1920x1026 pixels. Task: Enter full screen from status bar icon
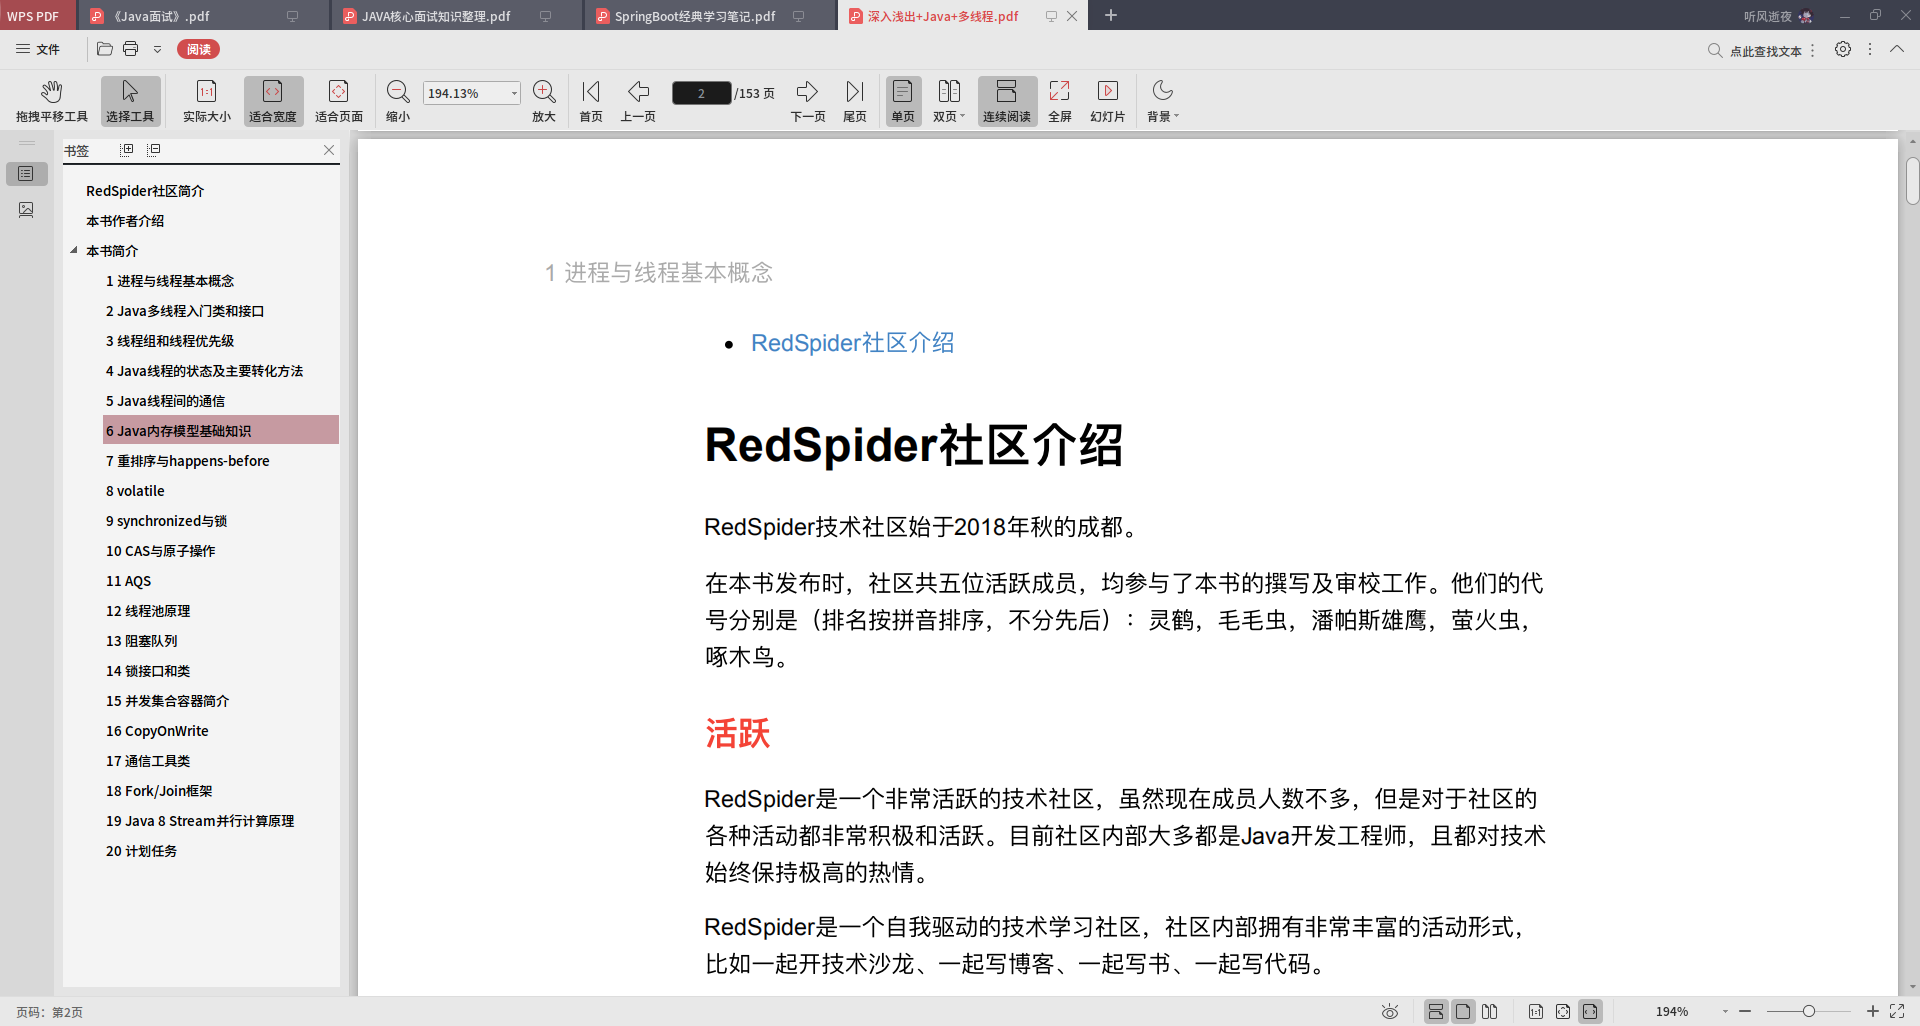click(1897, 1012)
